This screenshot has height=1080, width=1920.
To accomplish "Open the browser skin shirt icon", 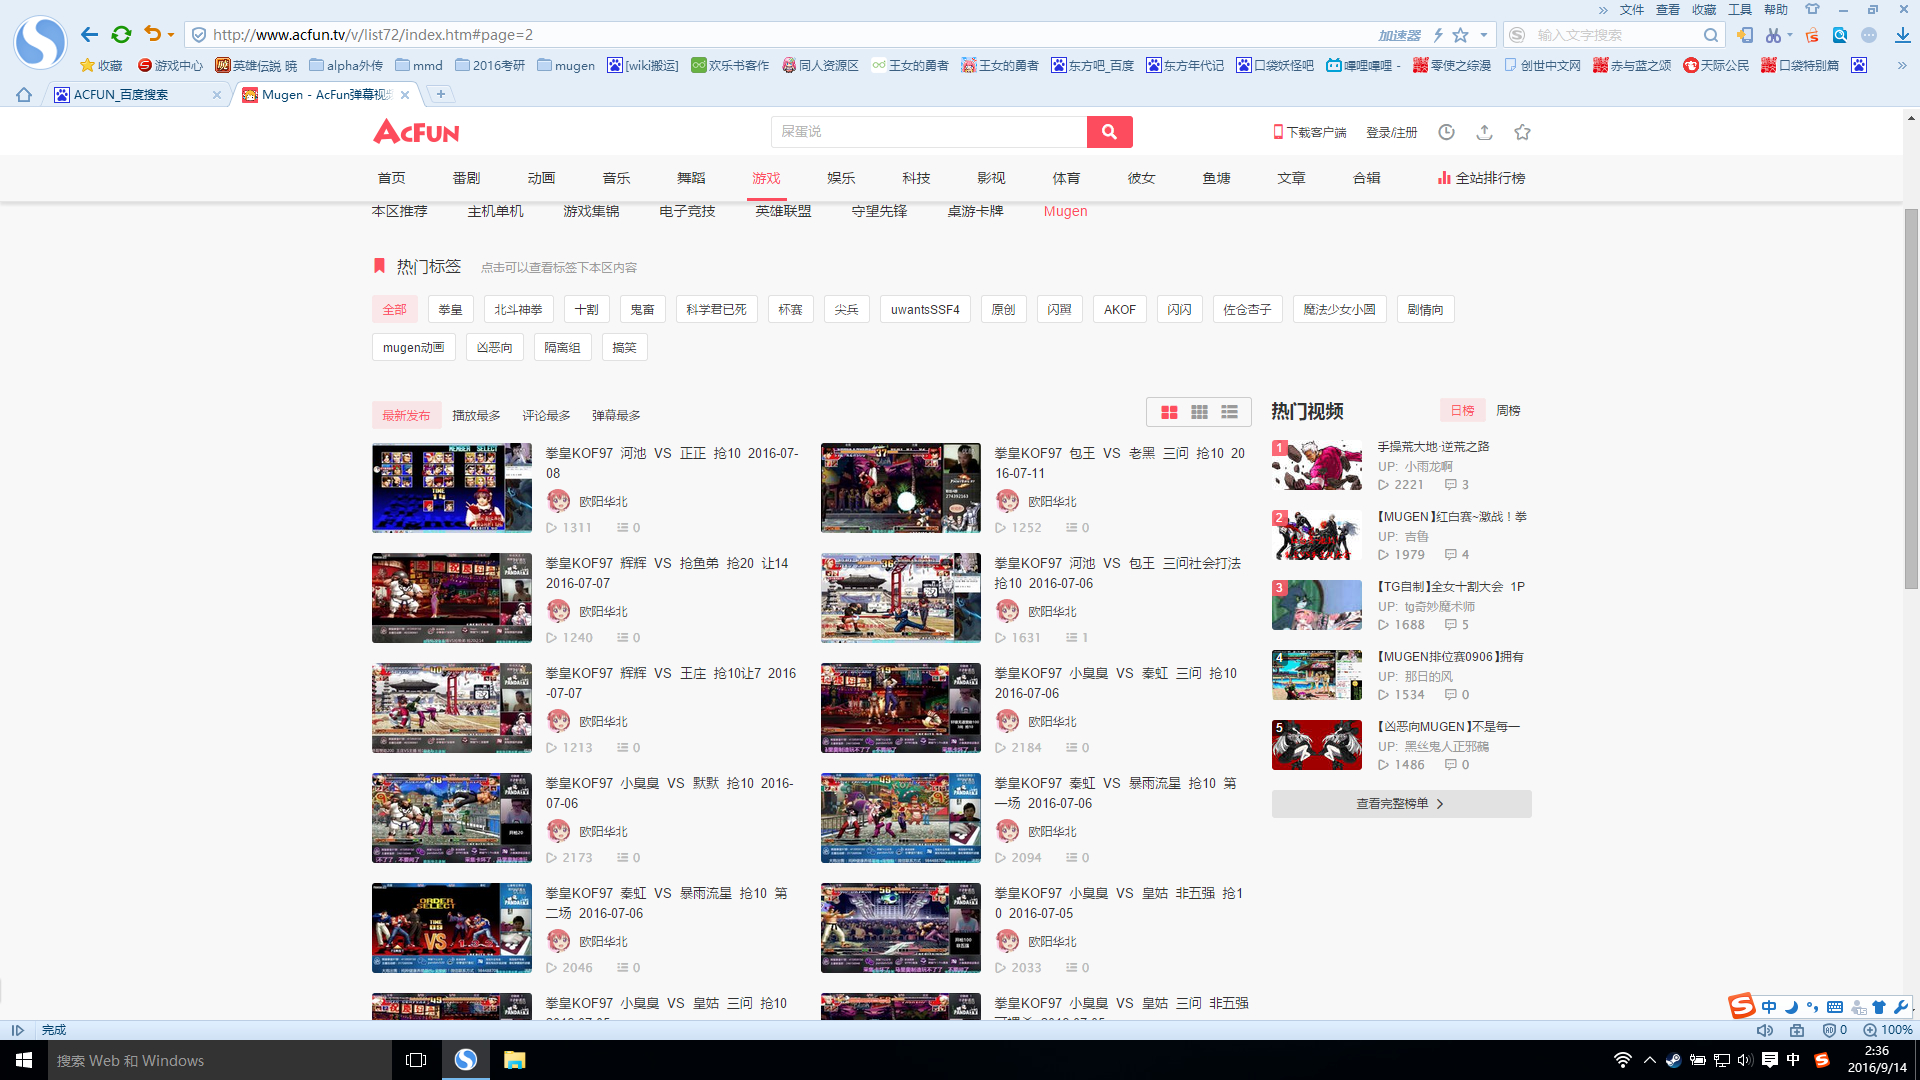I will [1812, 9].
